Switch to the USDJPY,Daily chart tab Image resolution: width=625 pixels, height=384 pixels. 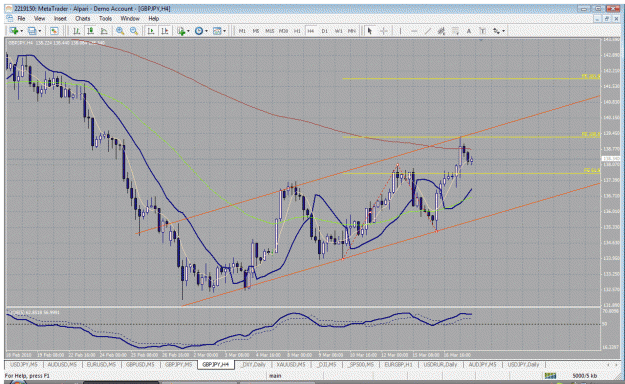click(x=523, y=364)
